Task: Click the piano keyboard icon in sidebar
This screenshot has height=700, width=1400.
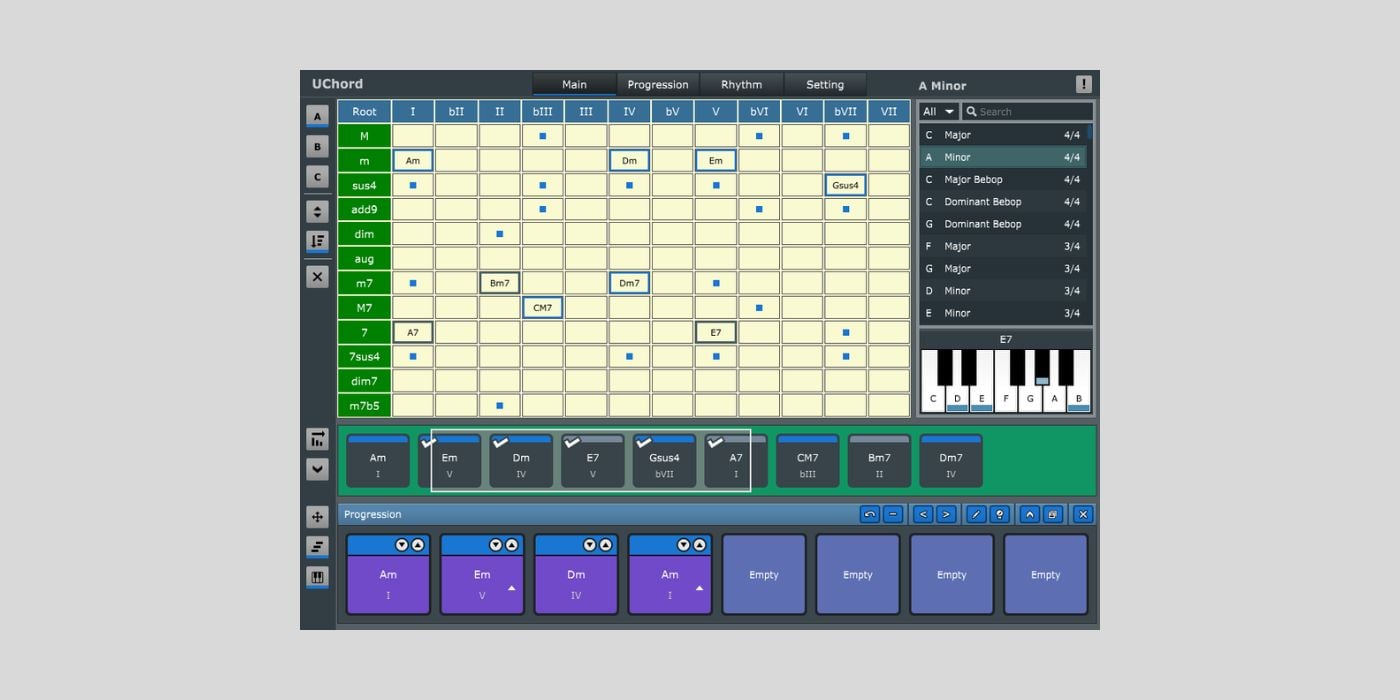Action: point(317,577)
